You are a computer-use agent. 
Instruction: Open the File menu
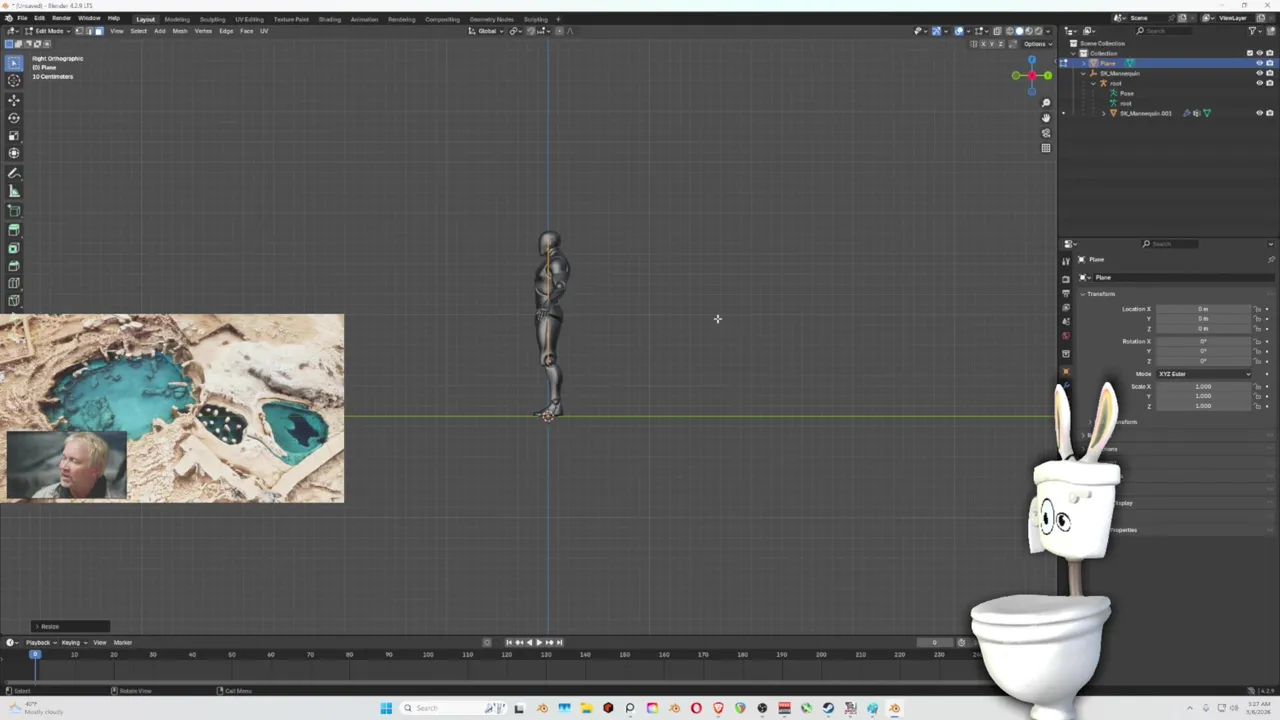22,18
